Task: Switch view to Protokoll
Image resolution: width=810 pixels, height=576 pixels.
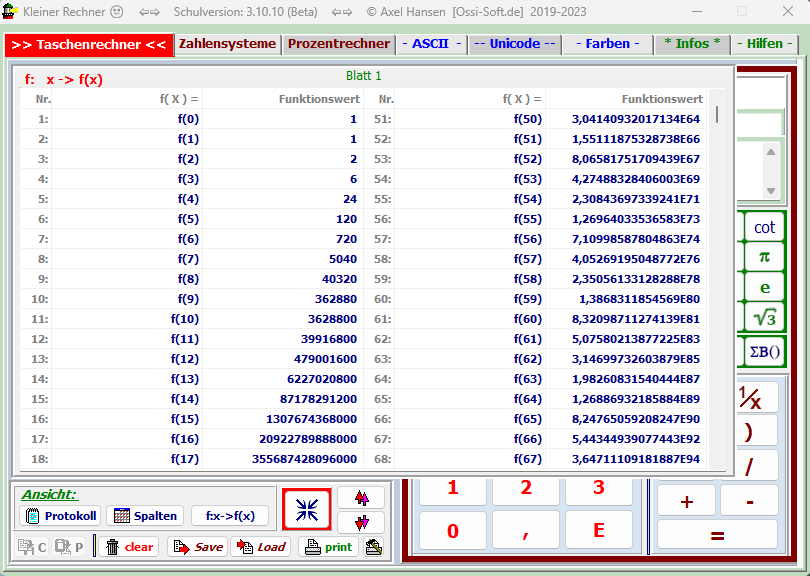Action: [59, 516]
